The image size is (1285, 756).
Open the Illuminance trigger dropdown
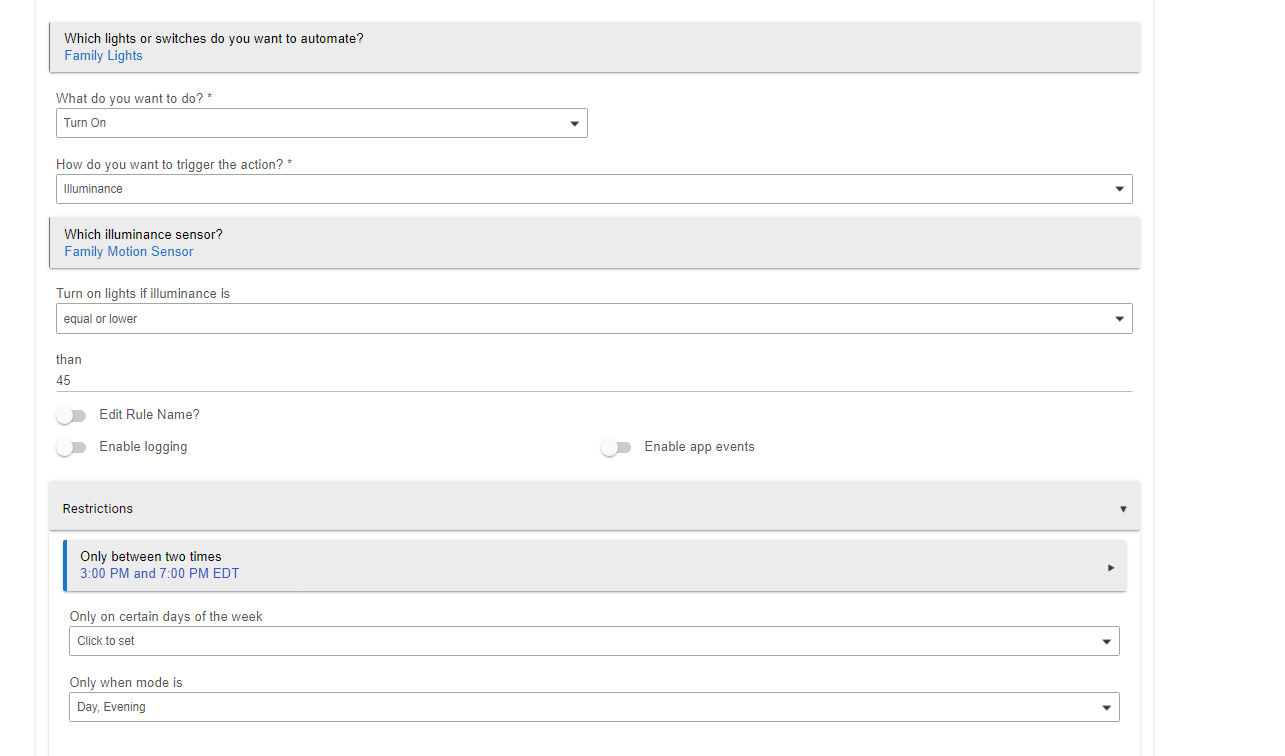click(594, 189)
